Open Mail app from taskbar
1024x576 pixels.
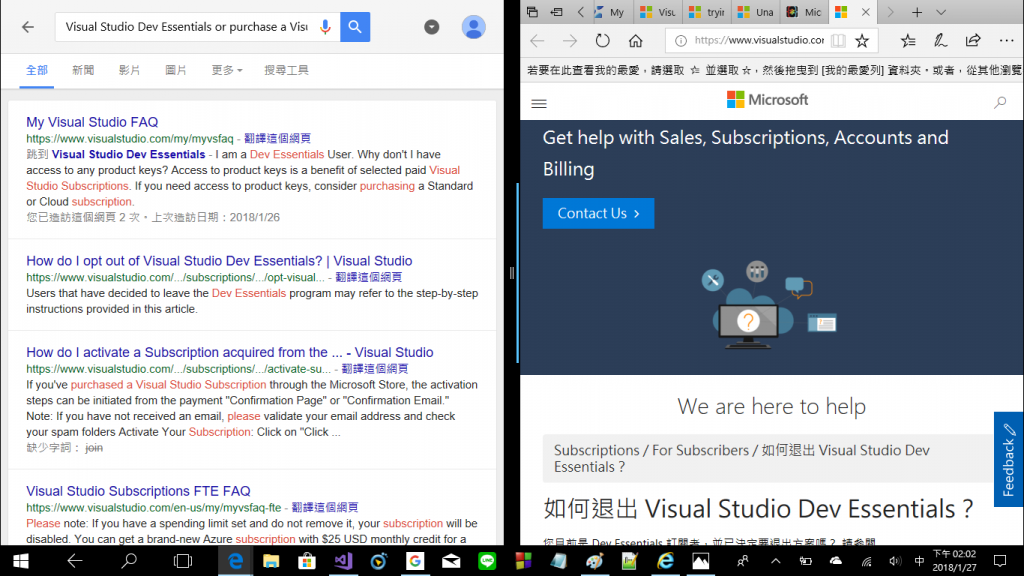point(451,561)
